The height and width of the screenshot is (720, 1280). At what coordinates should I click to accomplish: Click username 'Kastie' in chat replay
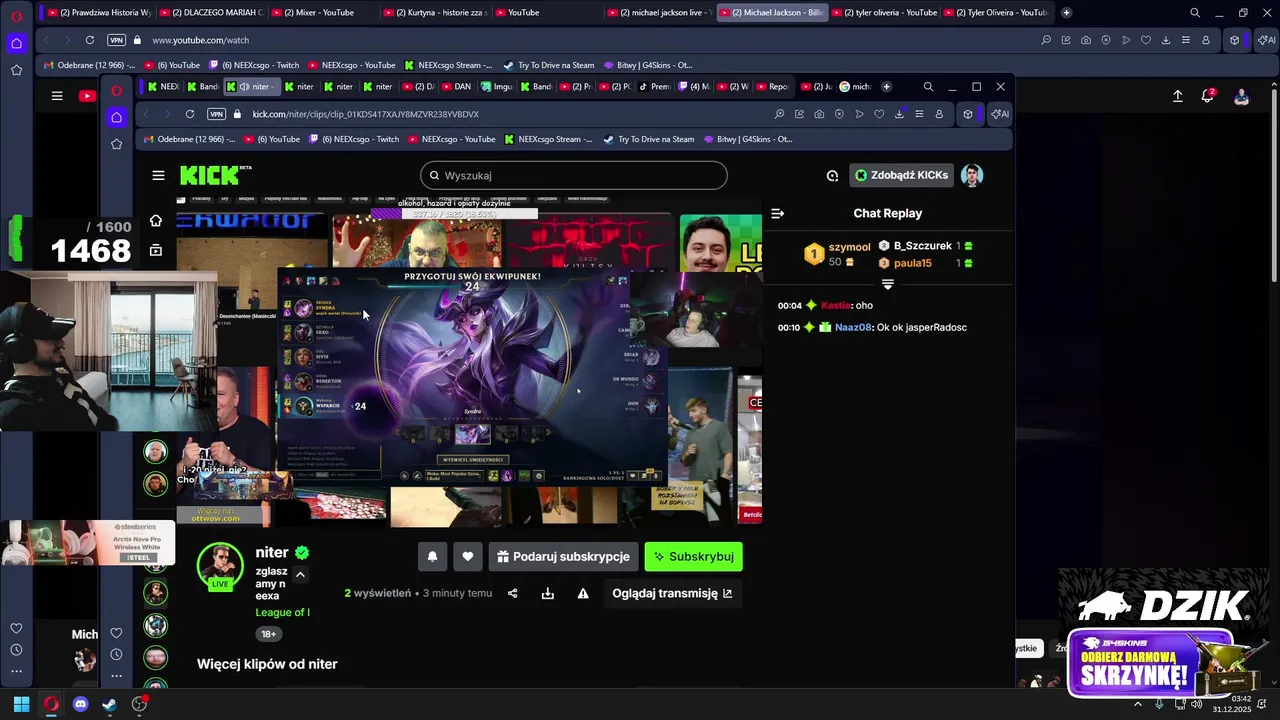click(x=835, y=305)
